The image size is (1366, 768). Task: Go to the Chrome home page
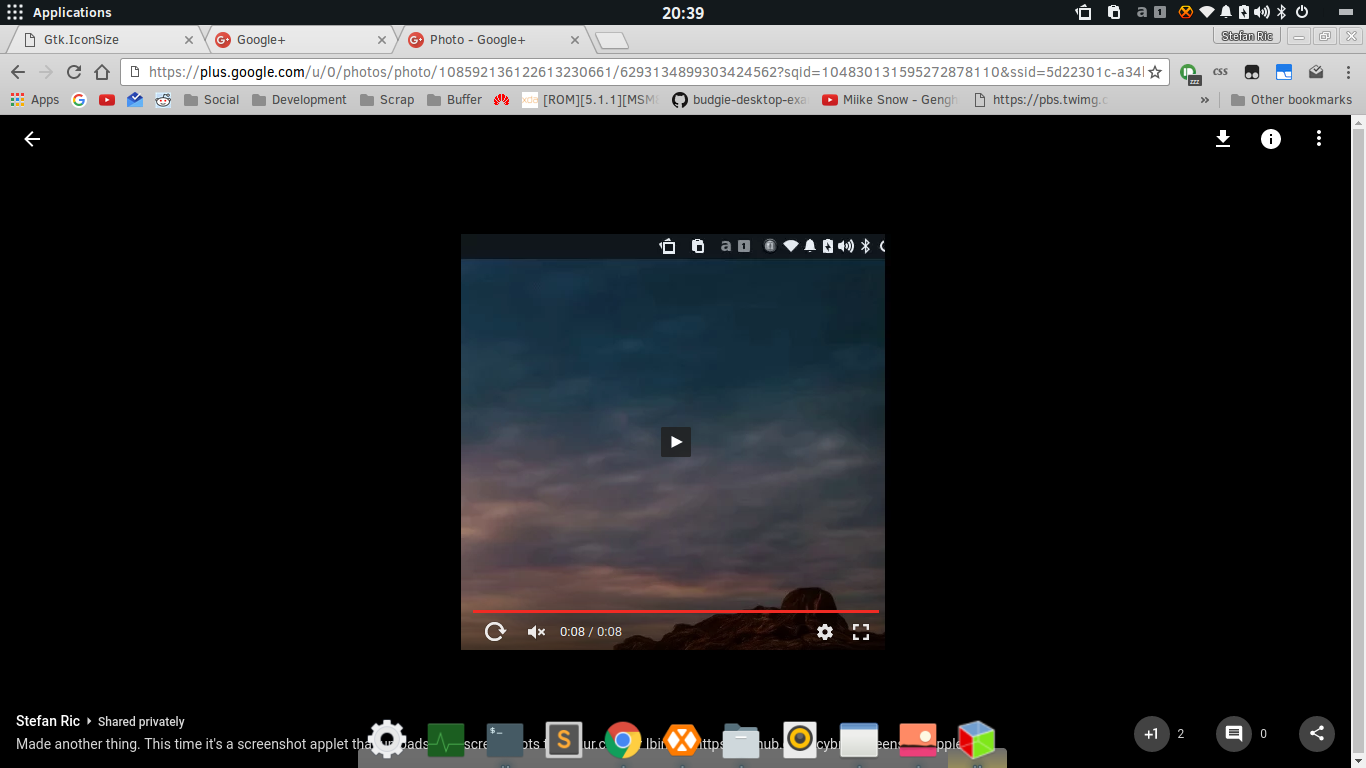click(101, 72)
